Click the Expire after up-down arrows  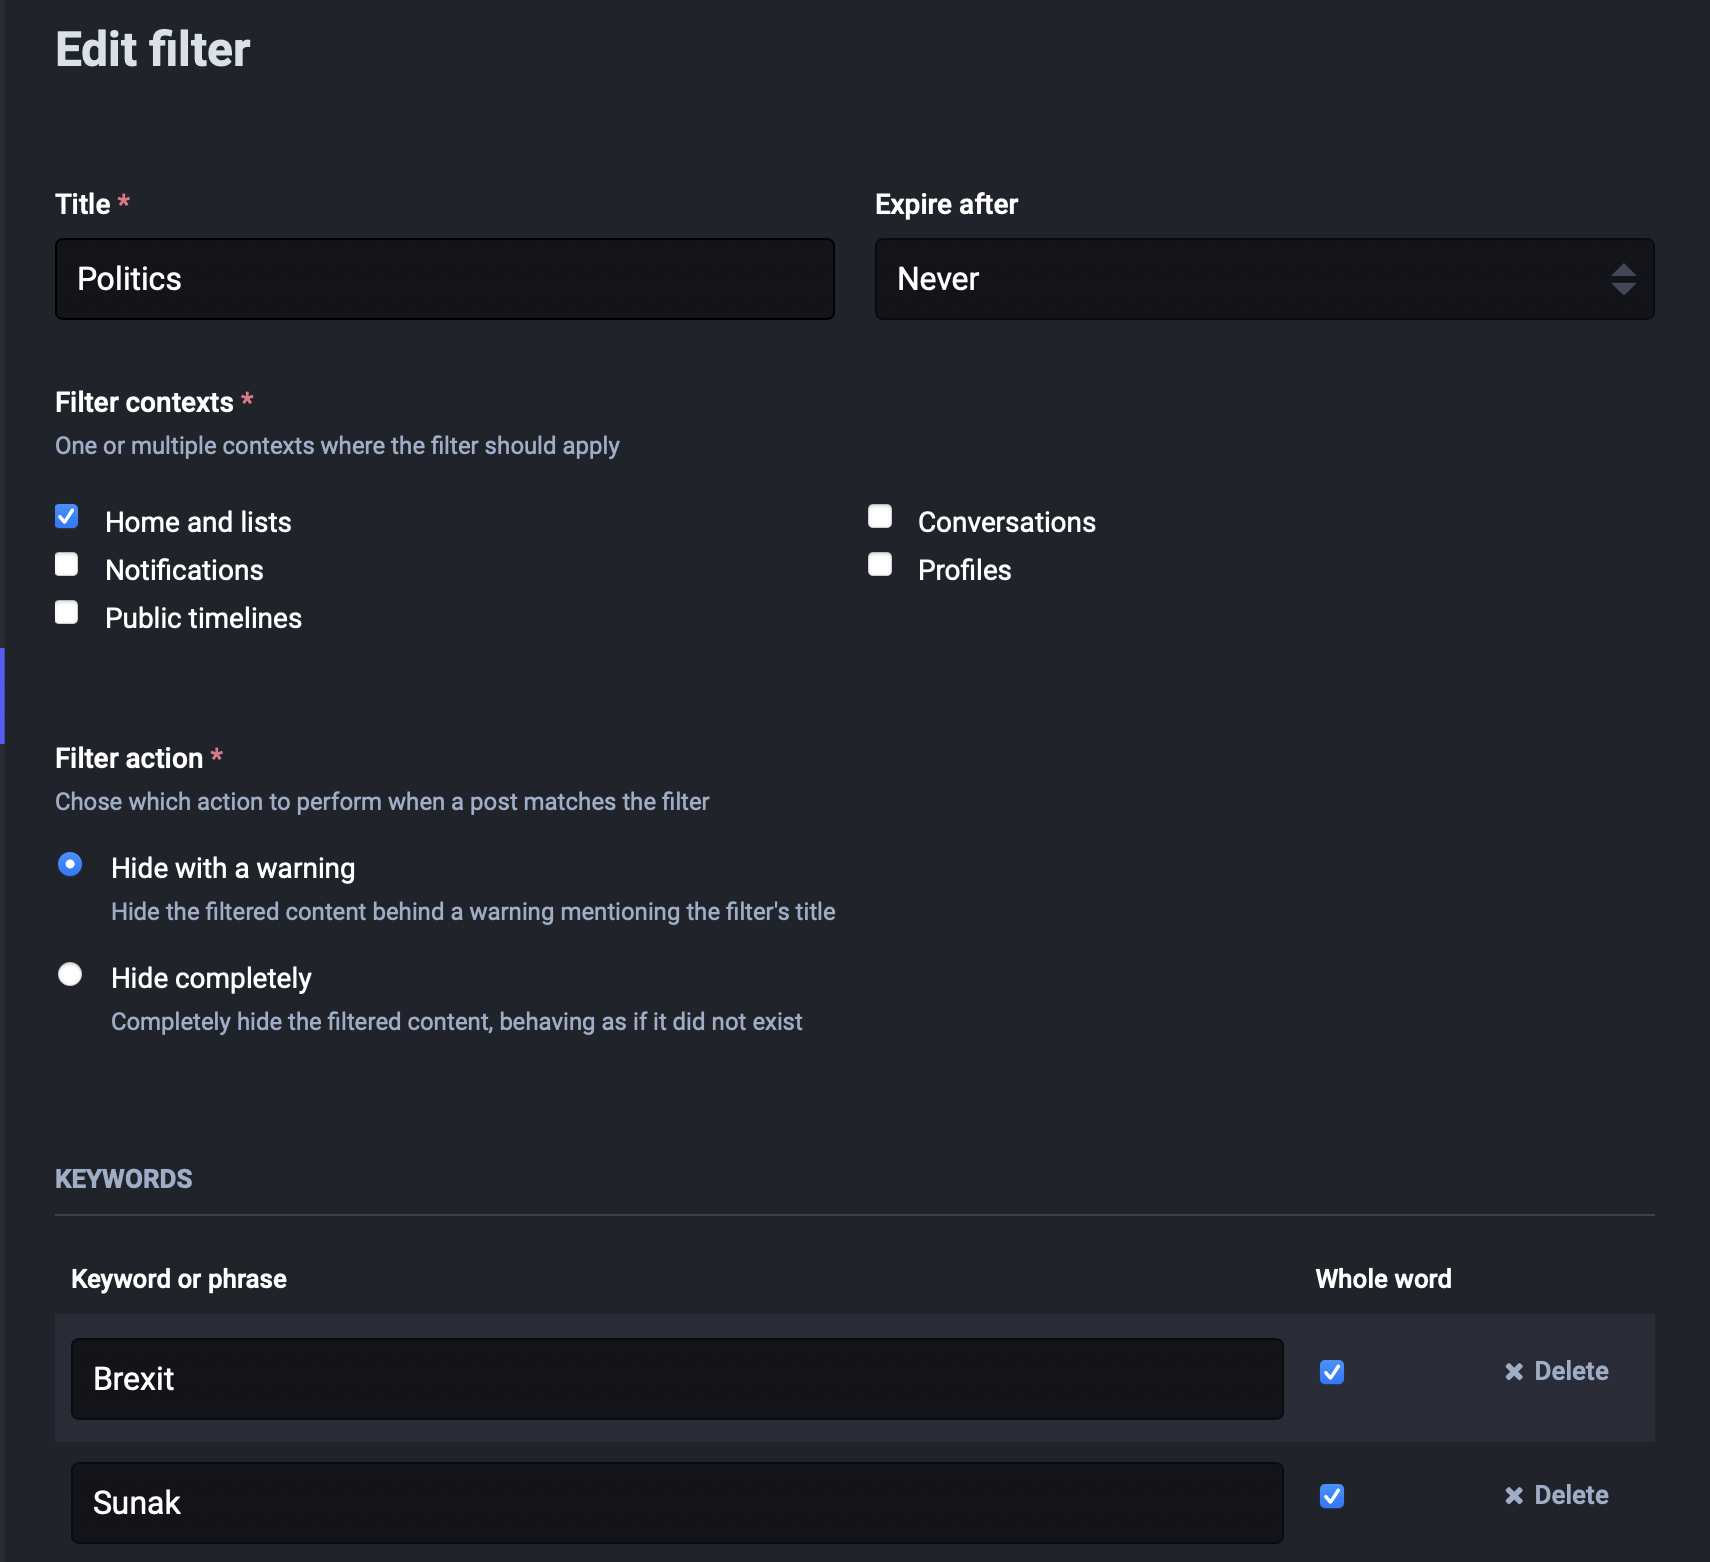(1623, 279)
